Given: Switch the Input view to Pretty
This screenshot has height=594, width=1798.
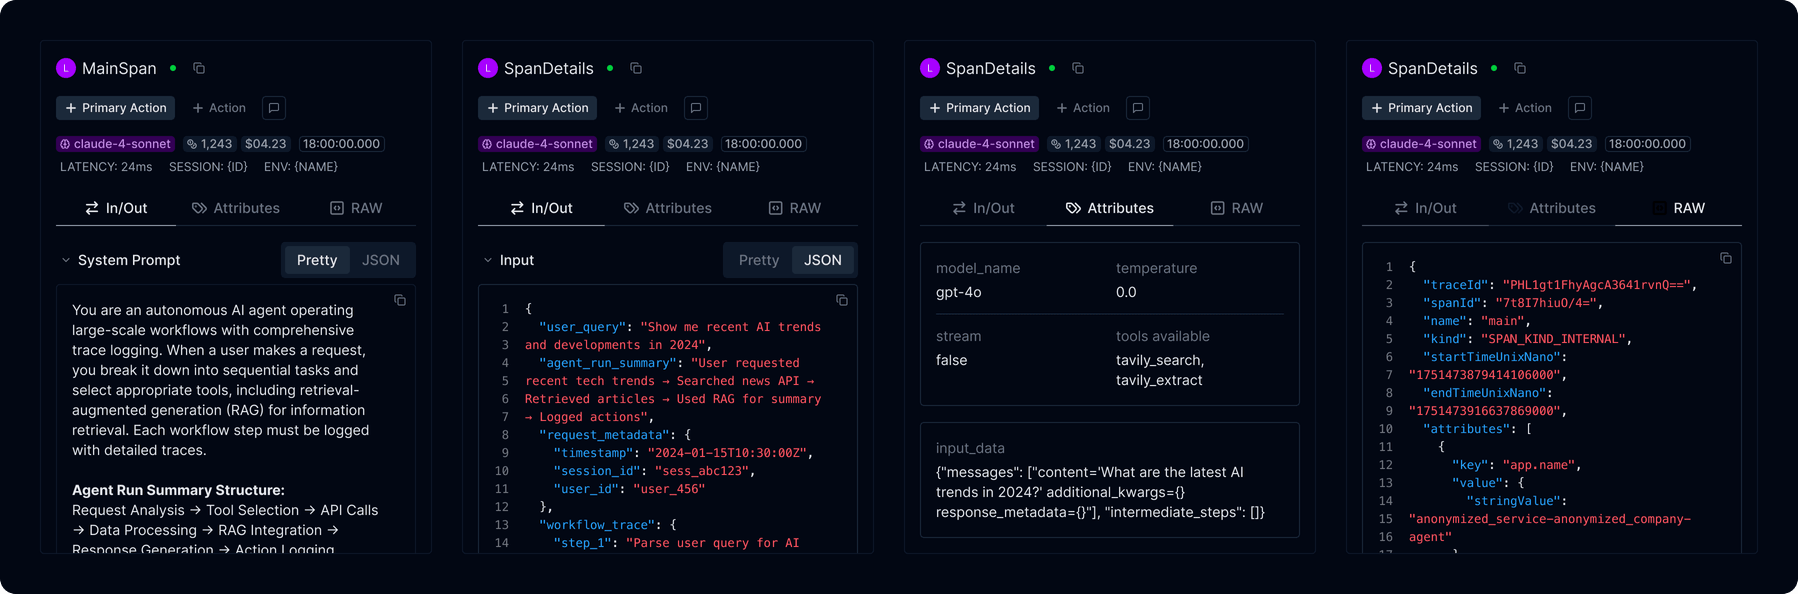Looking at the screenshot, I should [x=758, y=260].
